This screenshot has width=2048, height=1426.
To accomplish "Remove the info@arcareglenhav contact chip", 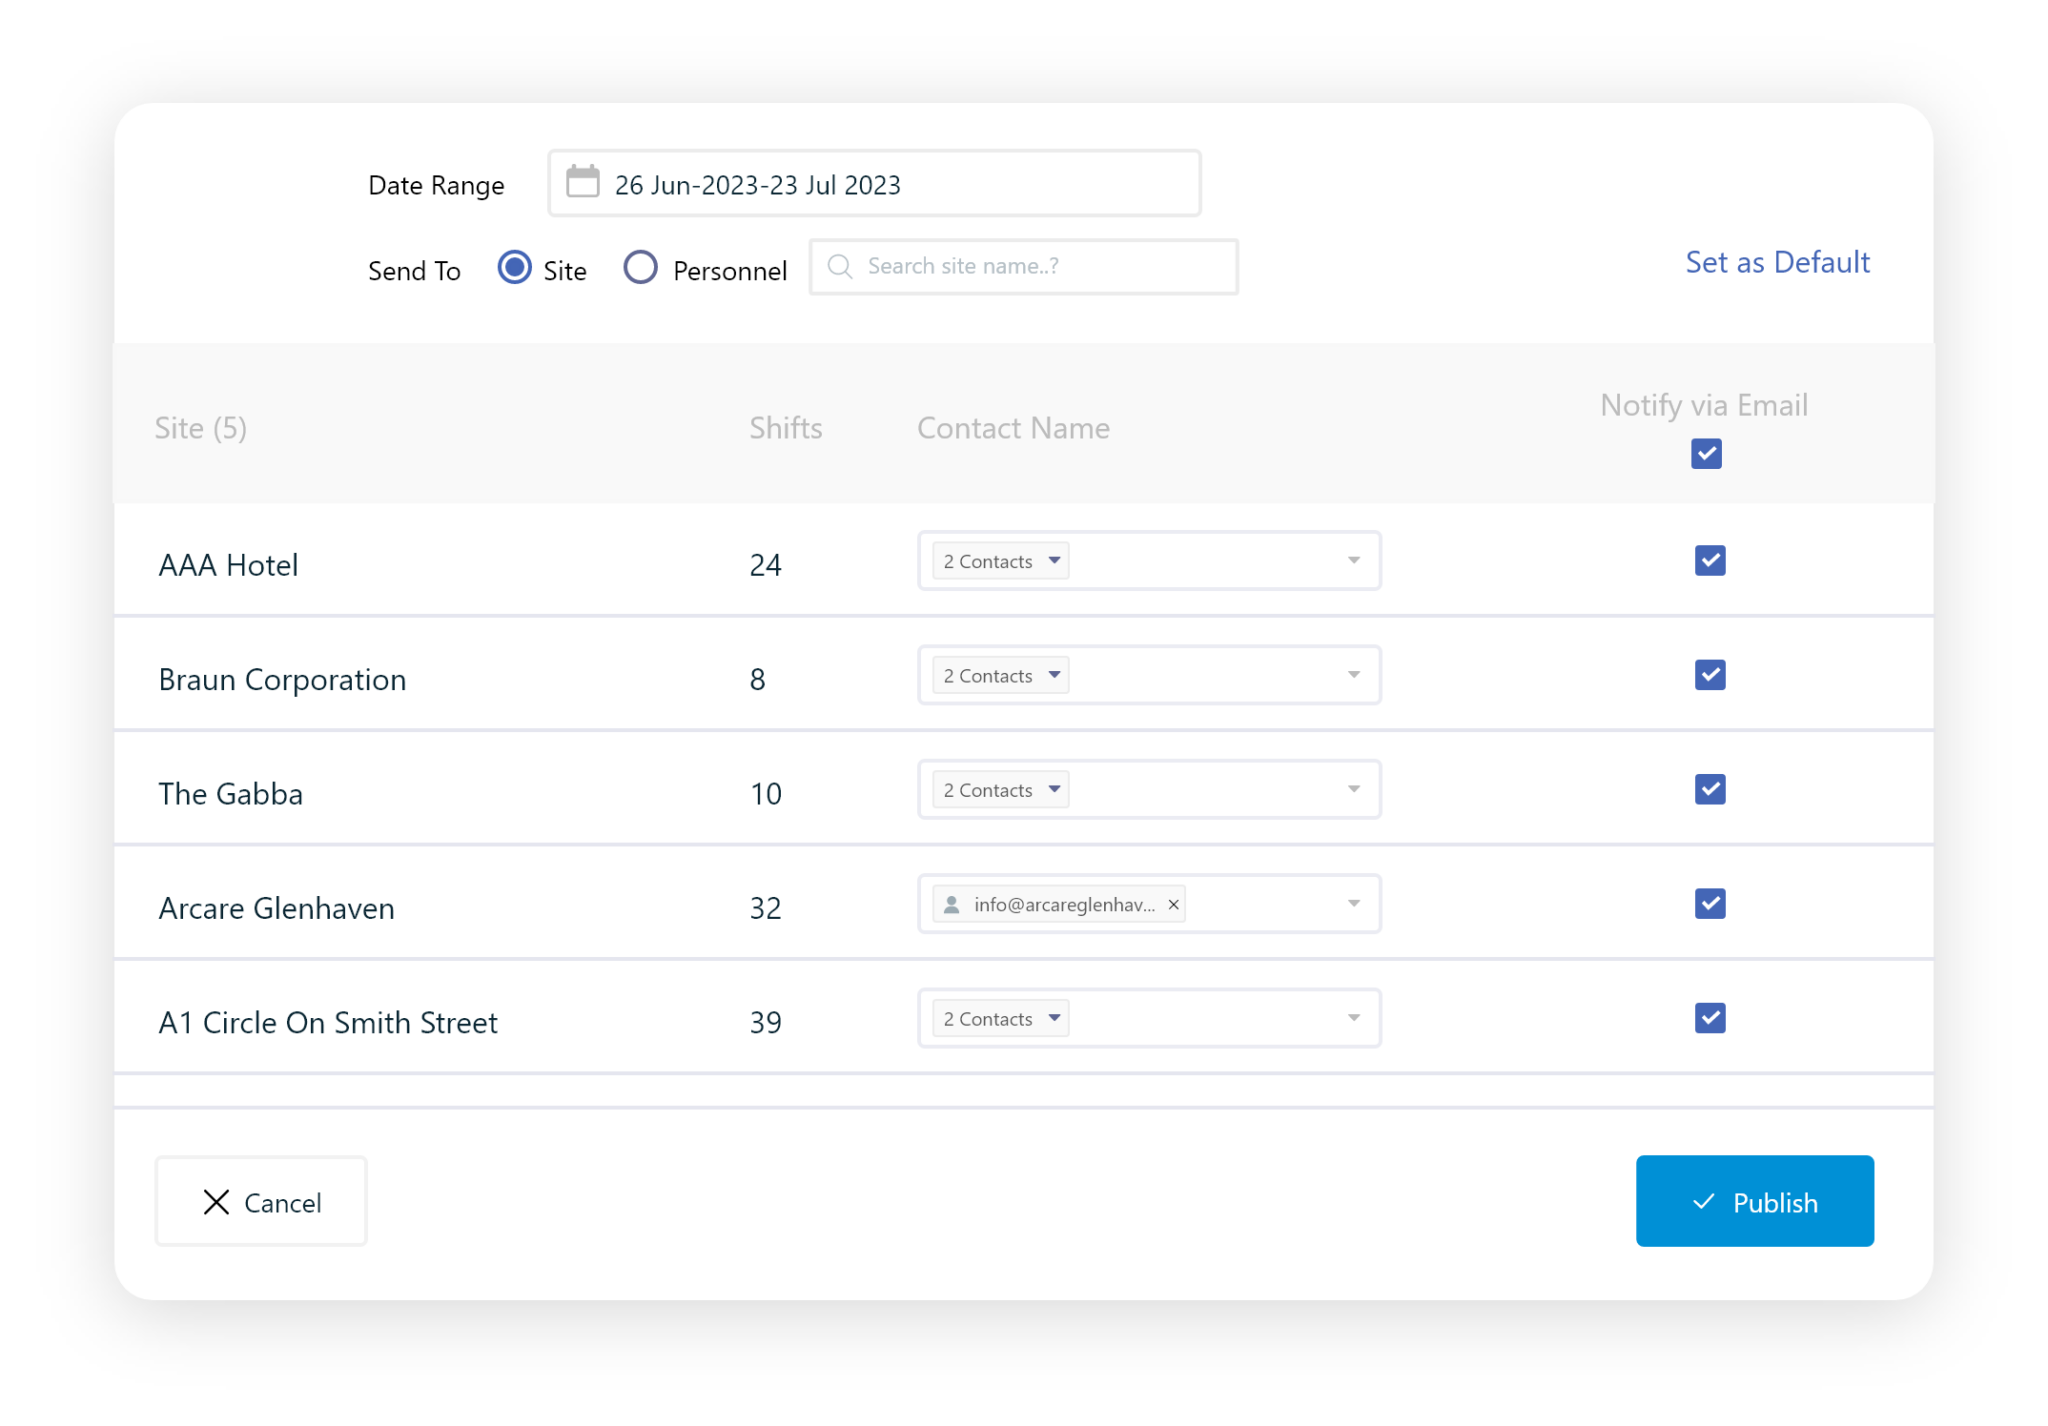I will [x=1173, y=904].
